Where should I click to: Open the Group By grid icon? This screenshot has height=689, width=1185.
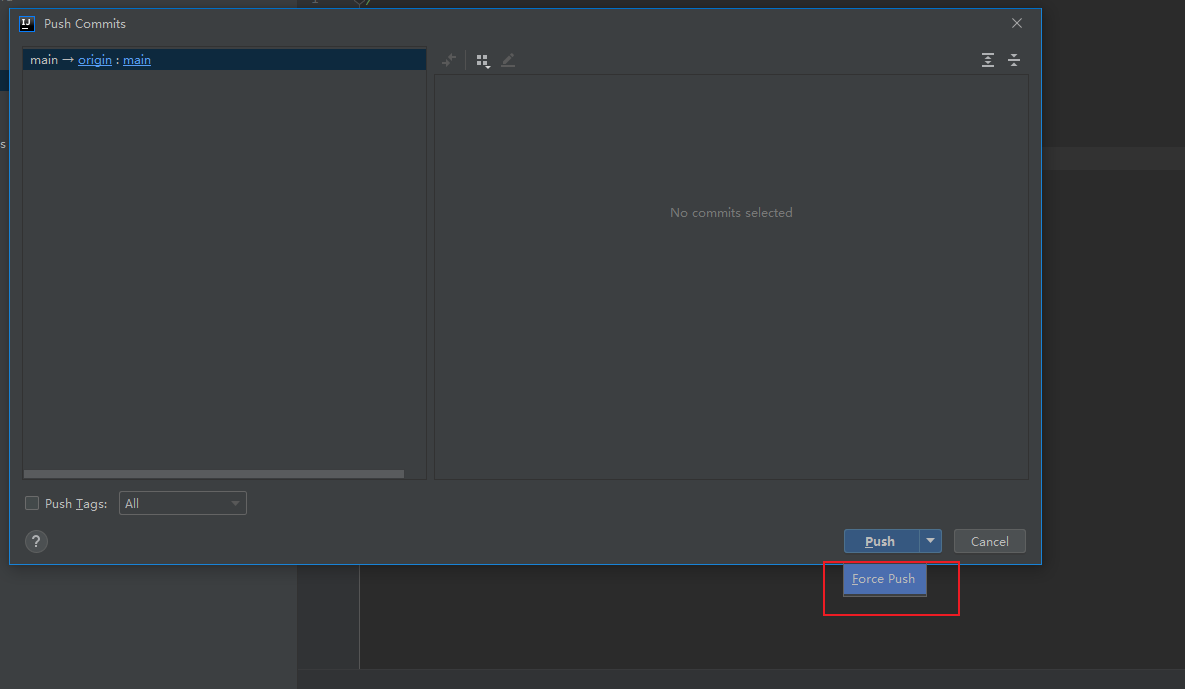[483, 60]
